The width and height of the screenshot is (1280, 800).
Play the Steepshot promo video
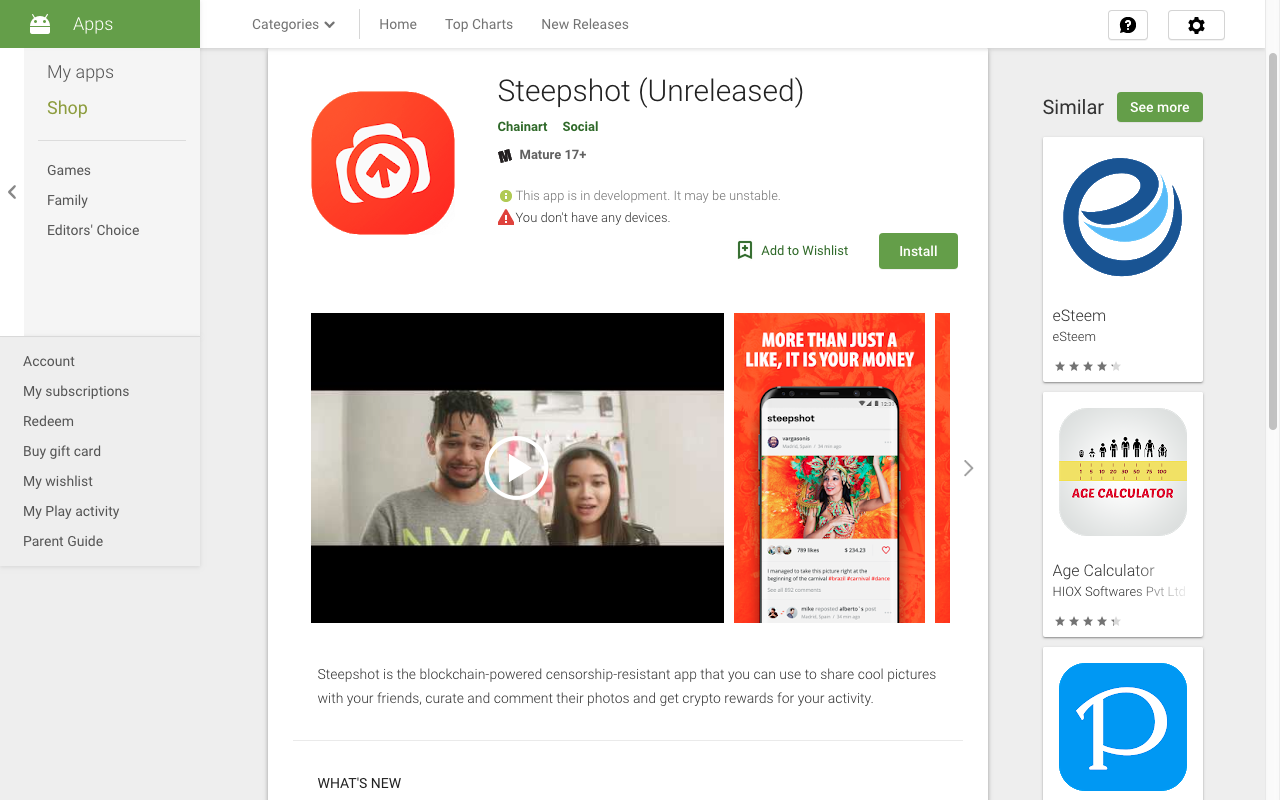(x=516, y=468)
